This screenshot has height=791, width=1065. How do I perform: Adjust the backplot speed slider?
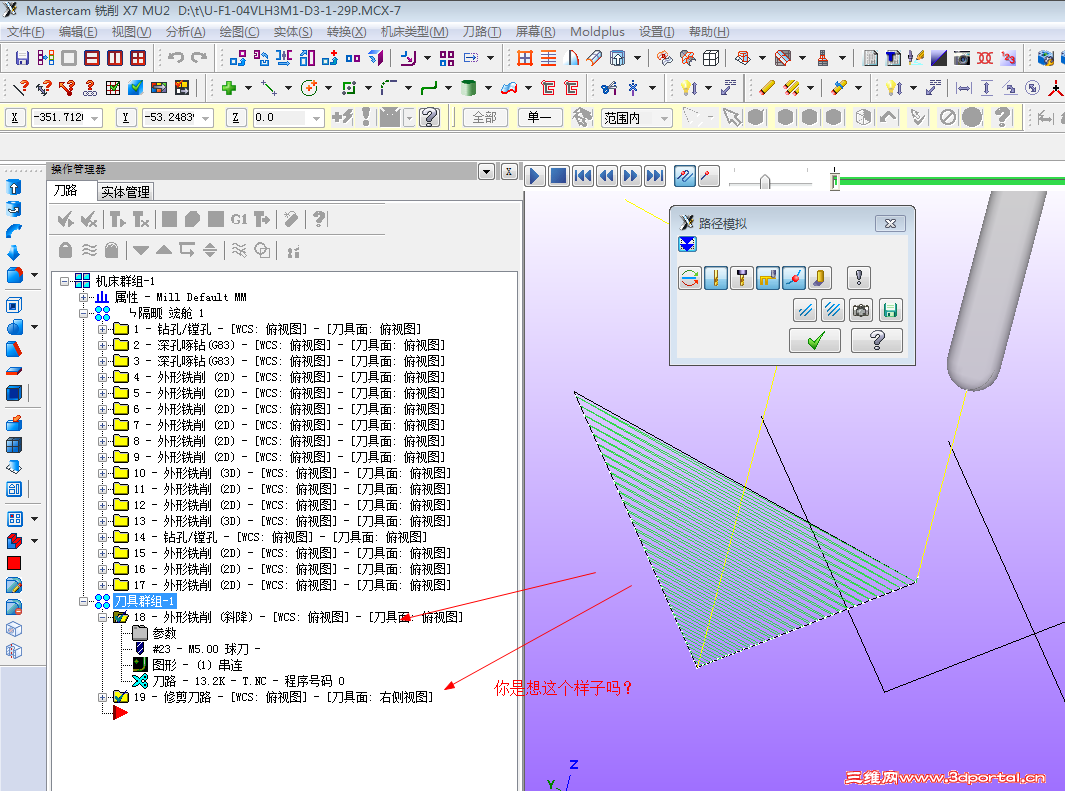click(x=765, y=181)
